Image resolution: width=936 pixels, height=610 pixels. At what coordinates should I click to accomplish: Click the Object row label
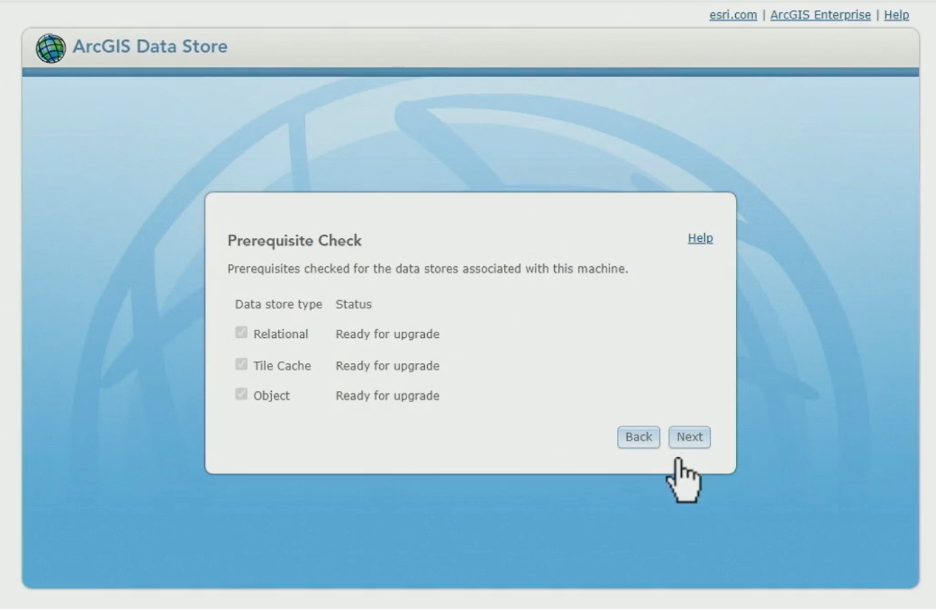pyautogui.click(x=272, y=393)
